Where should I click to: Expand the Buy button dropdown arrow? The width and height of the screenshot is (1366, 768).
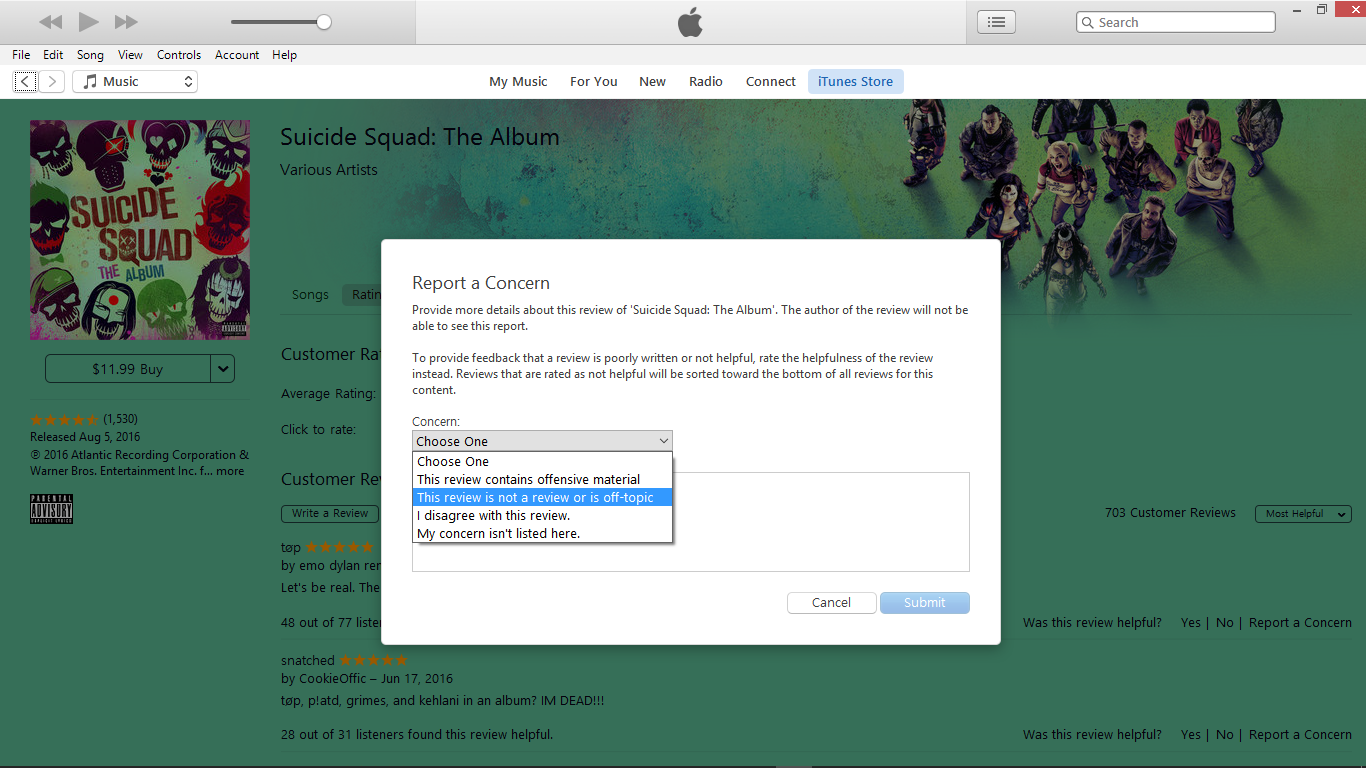tap(223, 369)
